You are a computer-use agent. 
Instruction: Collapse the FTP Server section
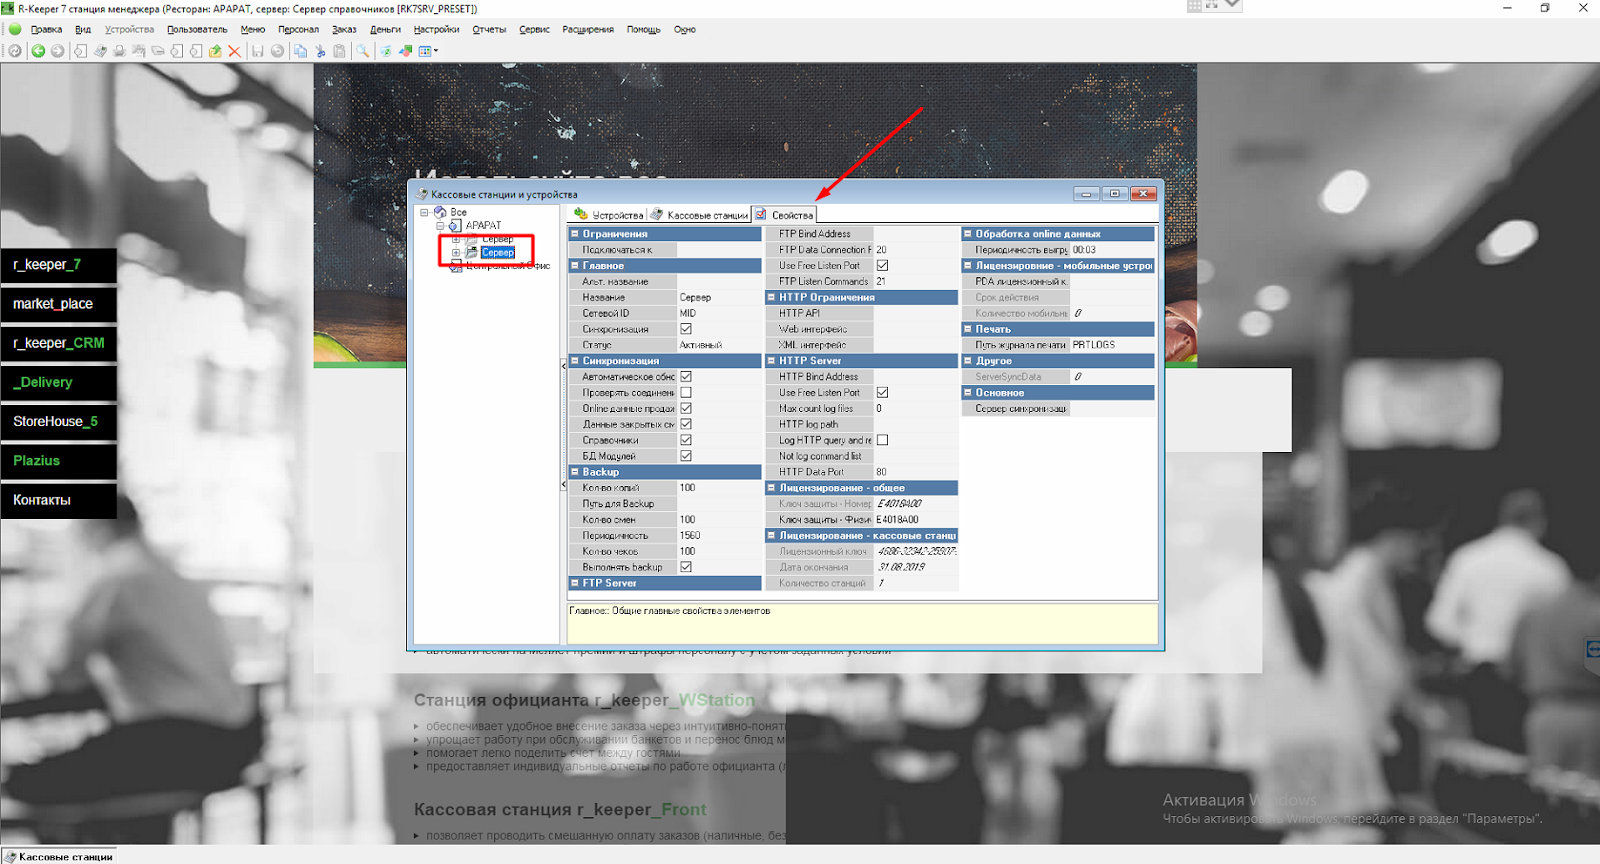tap(575, 583)
